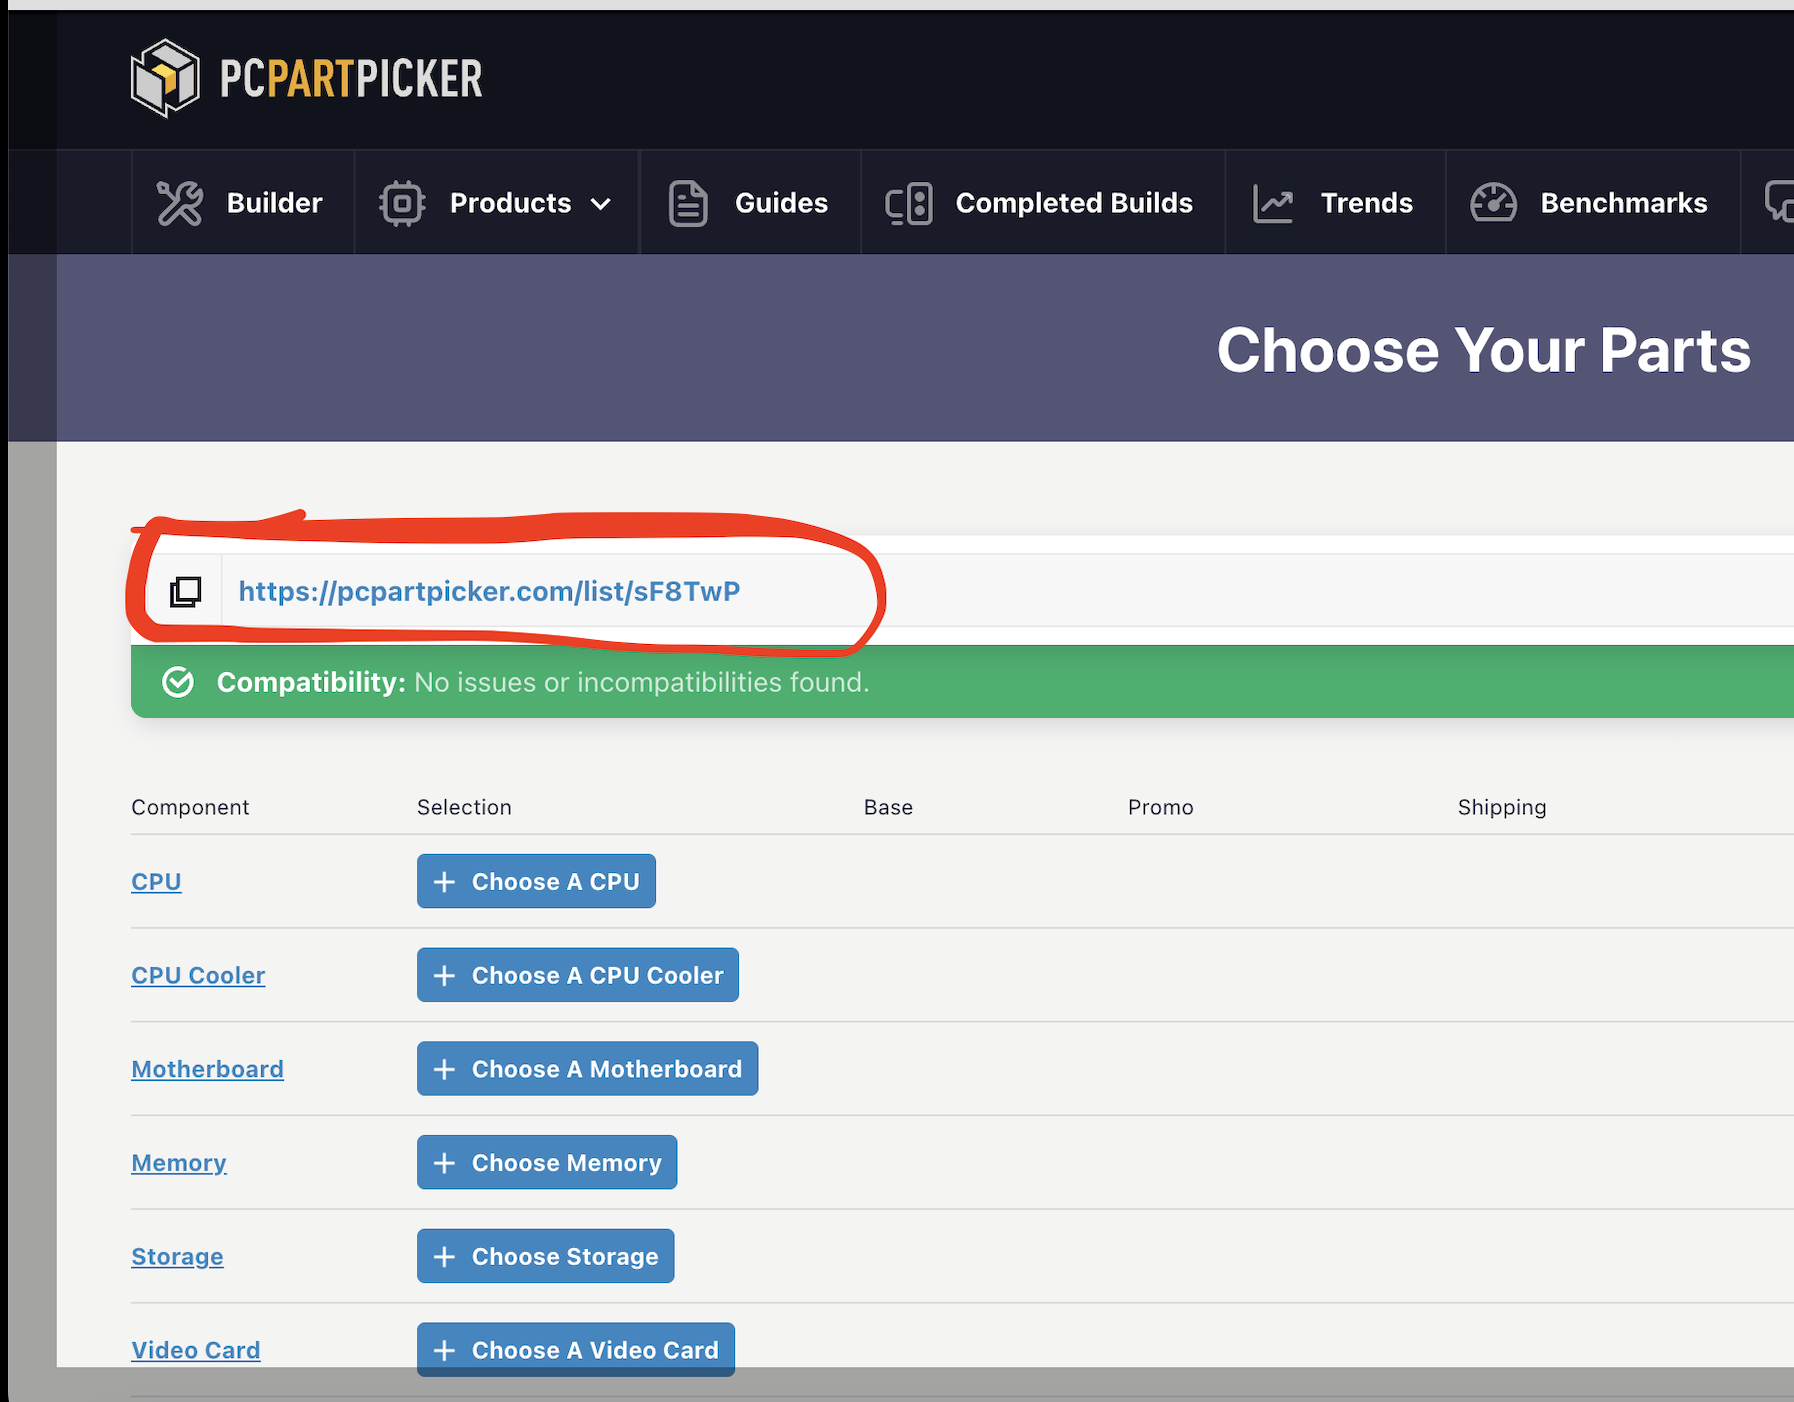Open the Memory component link

coord(179,1162)
